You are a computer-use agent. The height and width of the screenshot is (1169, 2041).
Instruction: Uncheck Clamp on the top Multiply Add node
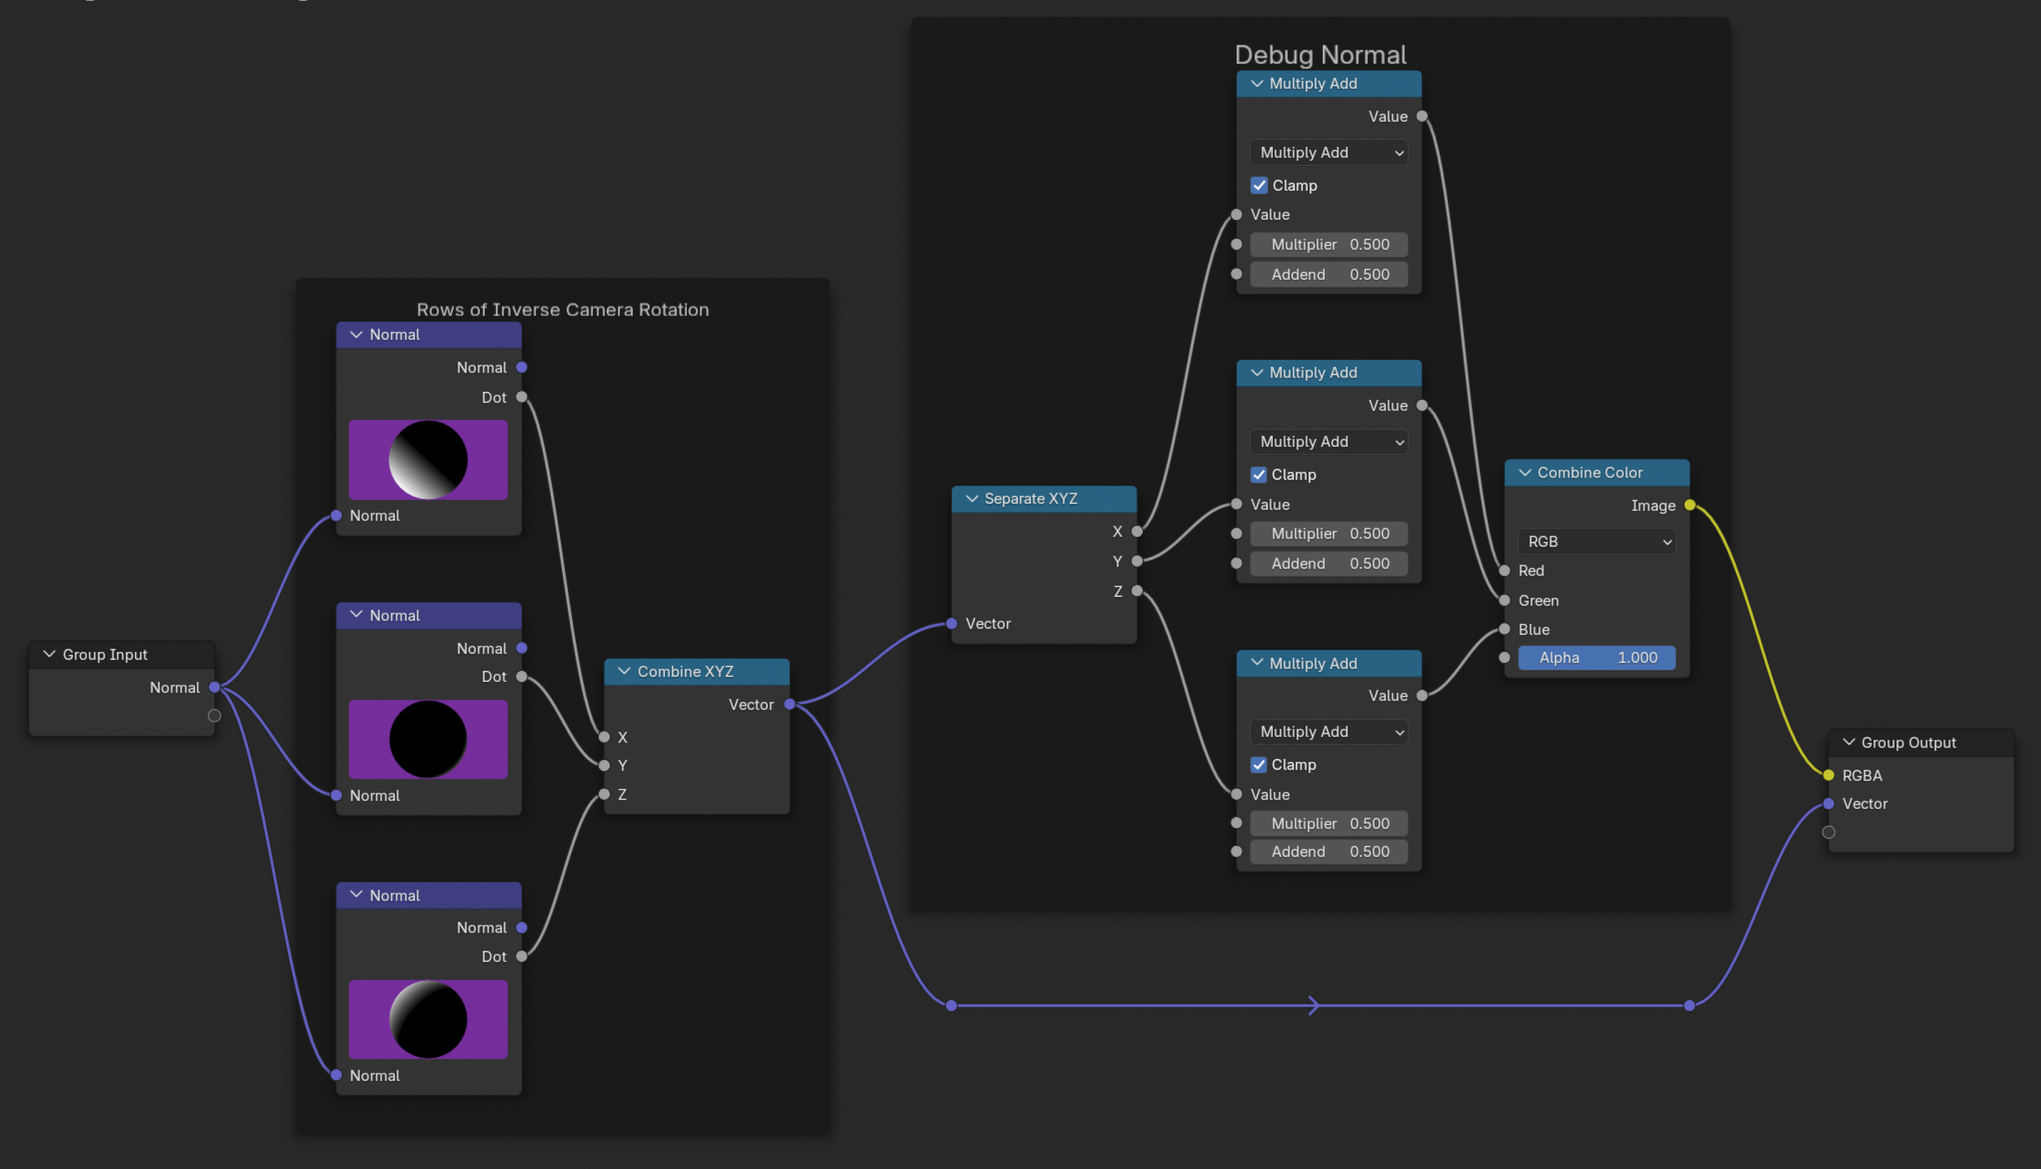[x=1259, y=185]
